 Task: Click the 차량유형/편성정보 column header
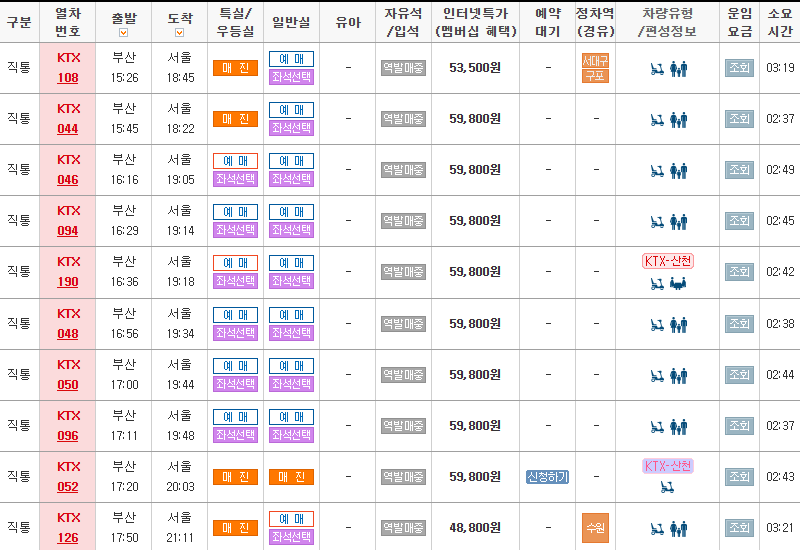coord(667,22)
